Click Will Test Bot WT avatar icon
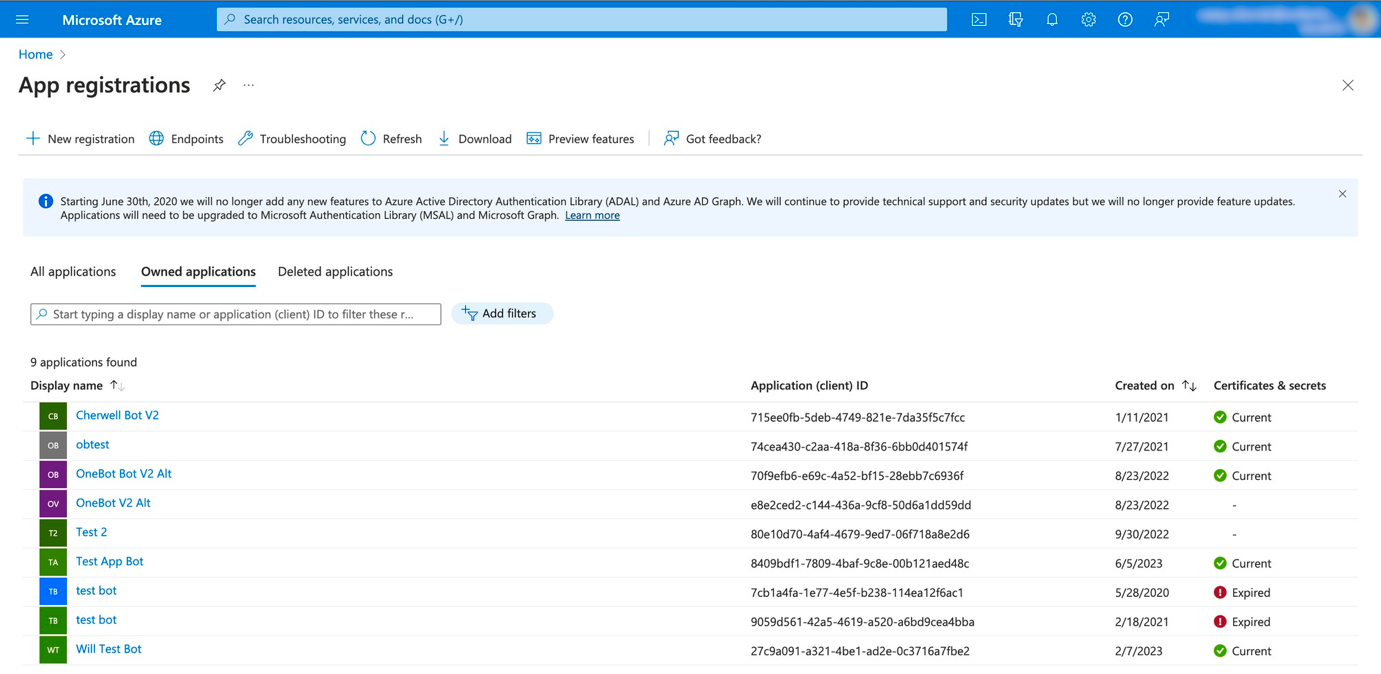 tap(53, 650)
